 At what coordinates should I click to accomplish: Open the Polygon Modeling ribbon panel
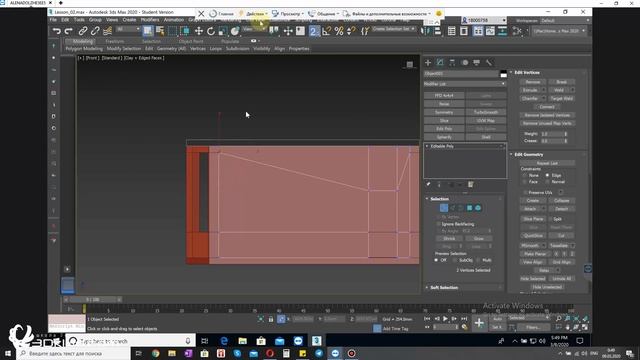click(84, 49)
